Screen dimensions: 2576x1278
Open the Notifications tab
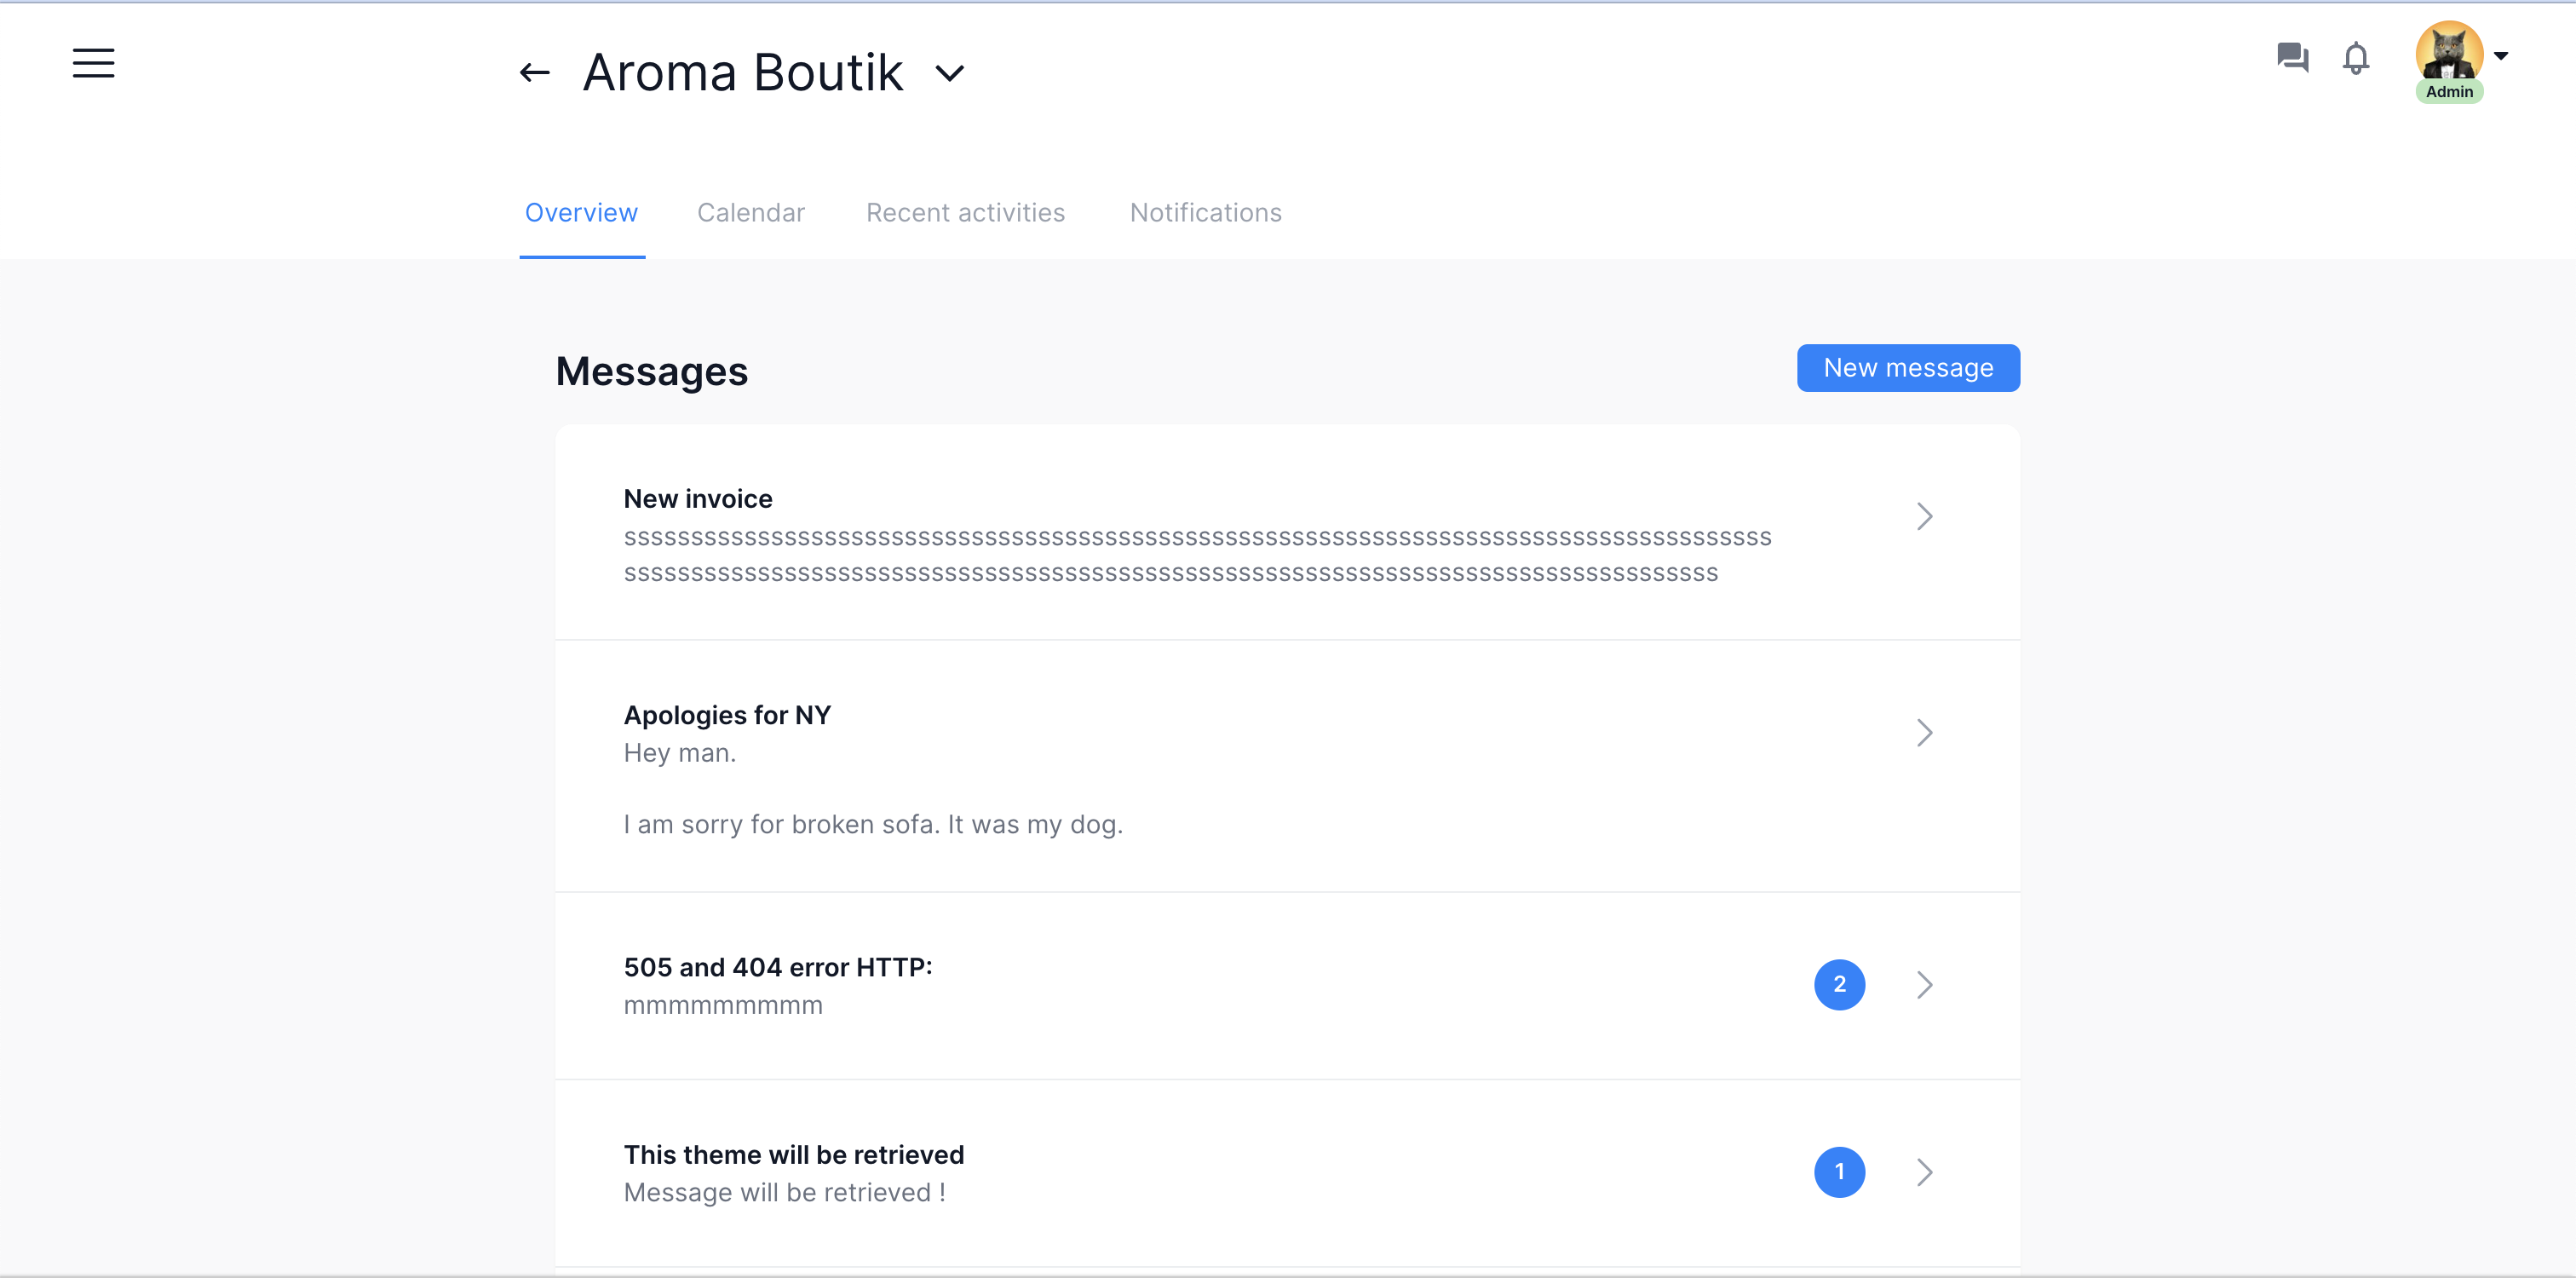(x=1205, y=212)
